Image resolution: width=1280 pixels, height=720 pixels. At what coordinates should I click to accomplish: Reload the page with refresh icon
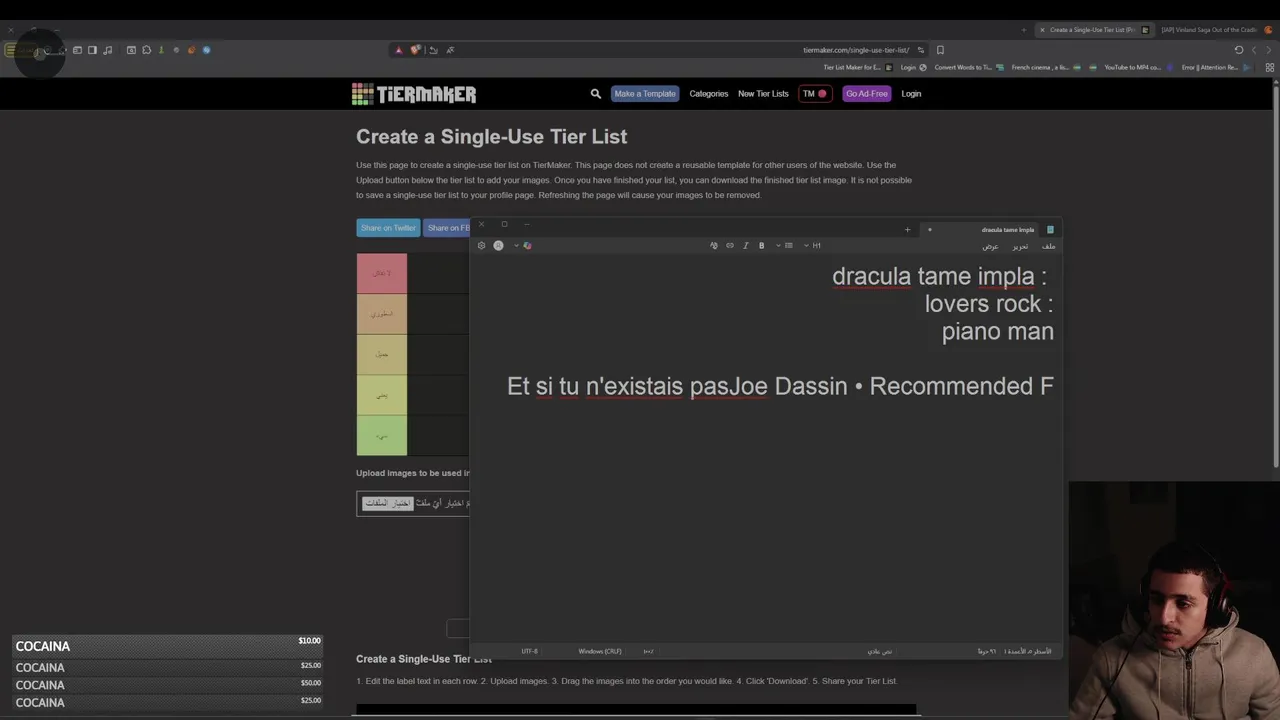coord(1239,50)
